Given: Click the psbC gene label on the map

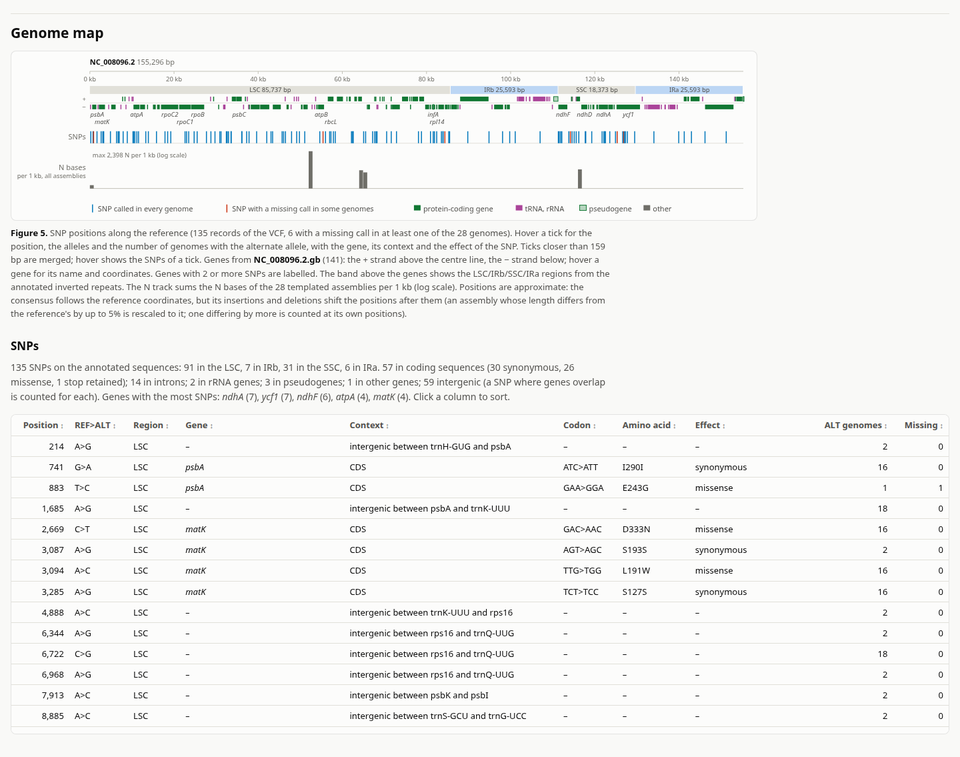Looking at the screenshot, I should (x=239, y=115).
